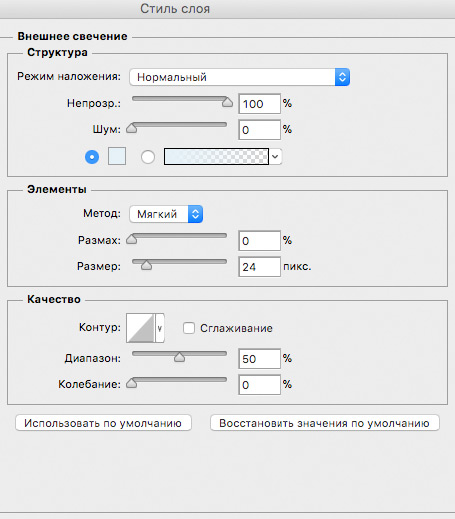Open the Метод dropdown set to Мягкий

click(x=166, y=214)
